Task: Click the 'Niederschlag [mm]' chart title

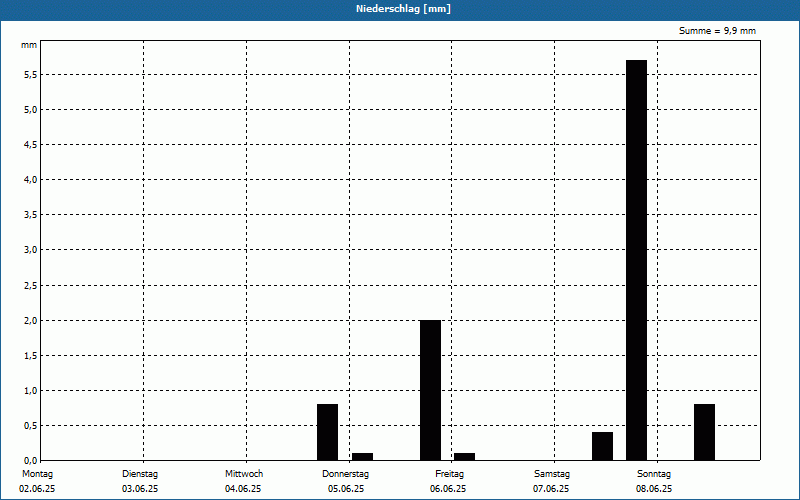Action: coord(403,9)
